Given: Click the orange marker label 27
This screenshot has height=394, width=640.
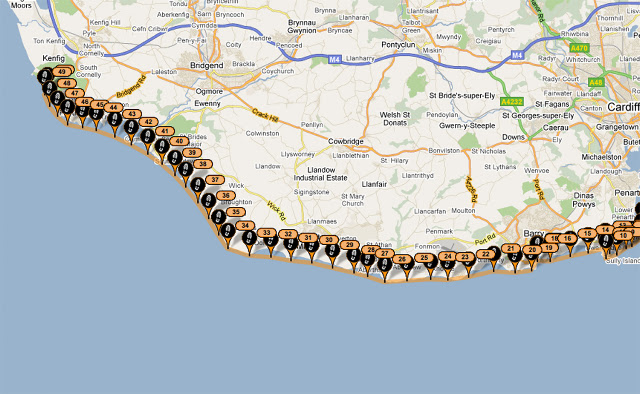Looking at the screenshot, I should click(384, 254).
